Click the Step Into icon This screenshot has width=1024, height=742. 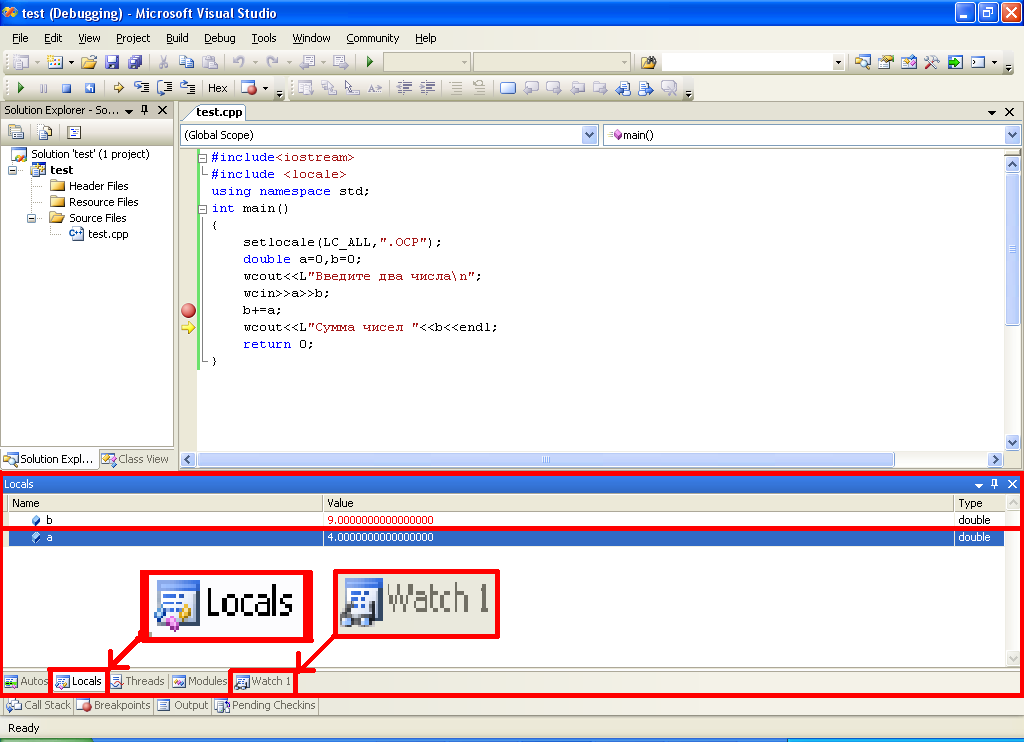point(141,88)
